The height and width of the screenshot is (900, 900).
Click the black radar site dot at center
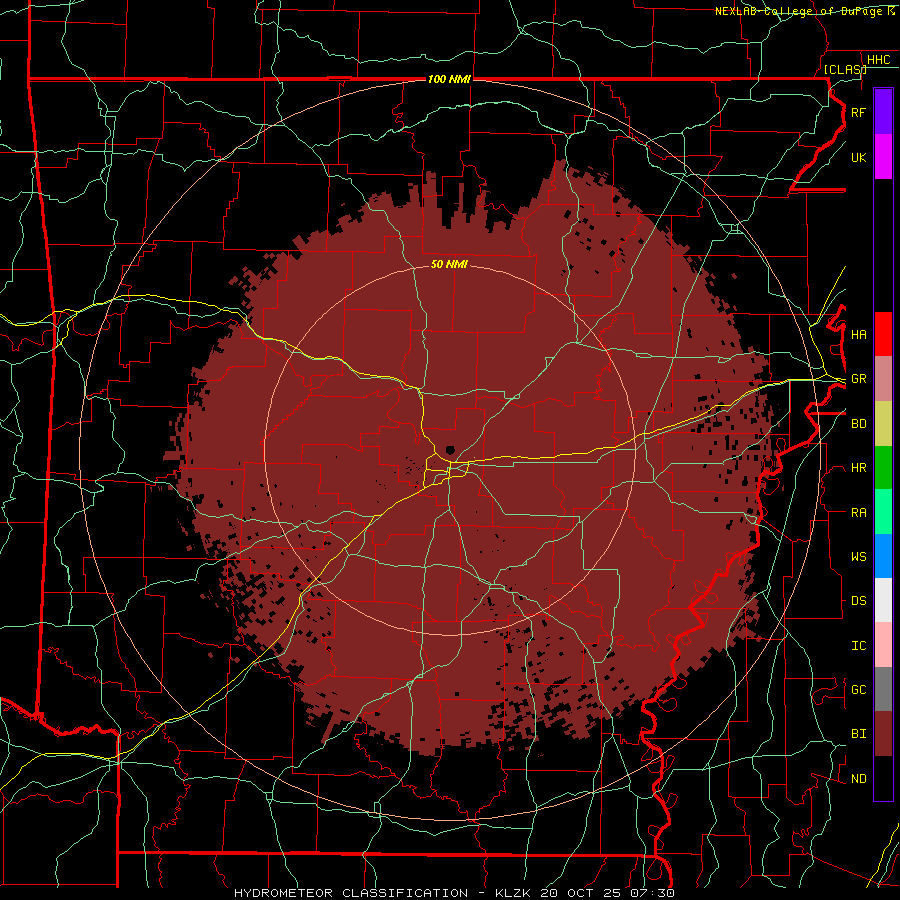coord(450,451)
